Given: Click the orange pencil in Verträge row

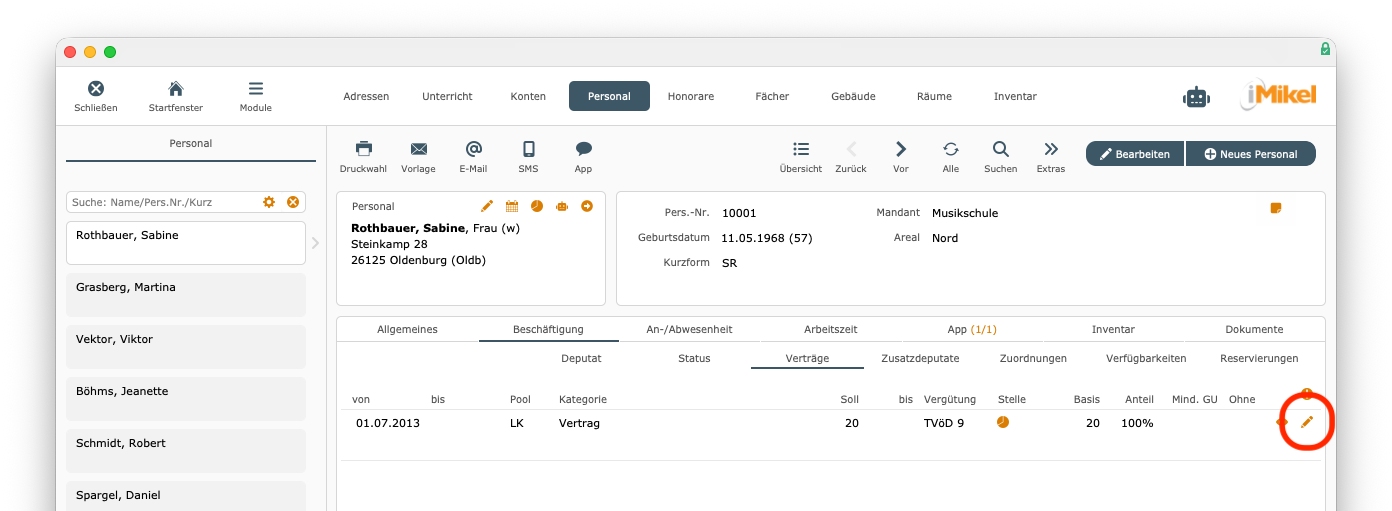Looking at the screenshot, I should pyautogui.click(x=1306, y=423).
